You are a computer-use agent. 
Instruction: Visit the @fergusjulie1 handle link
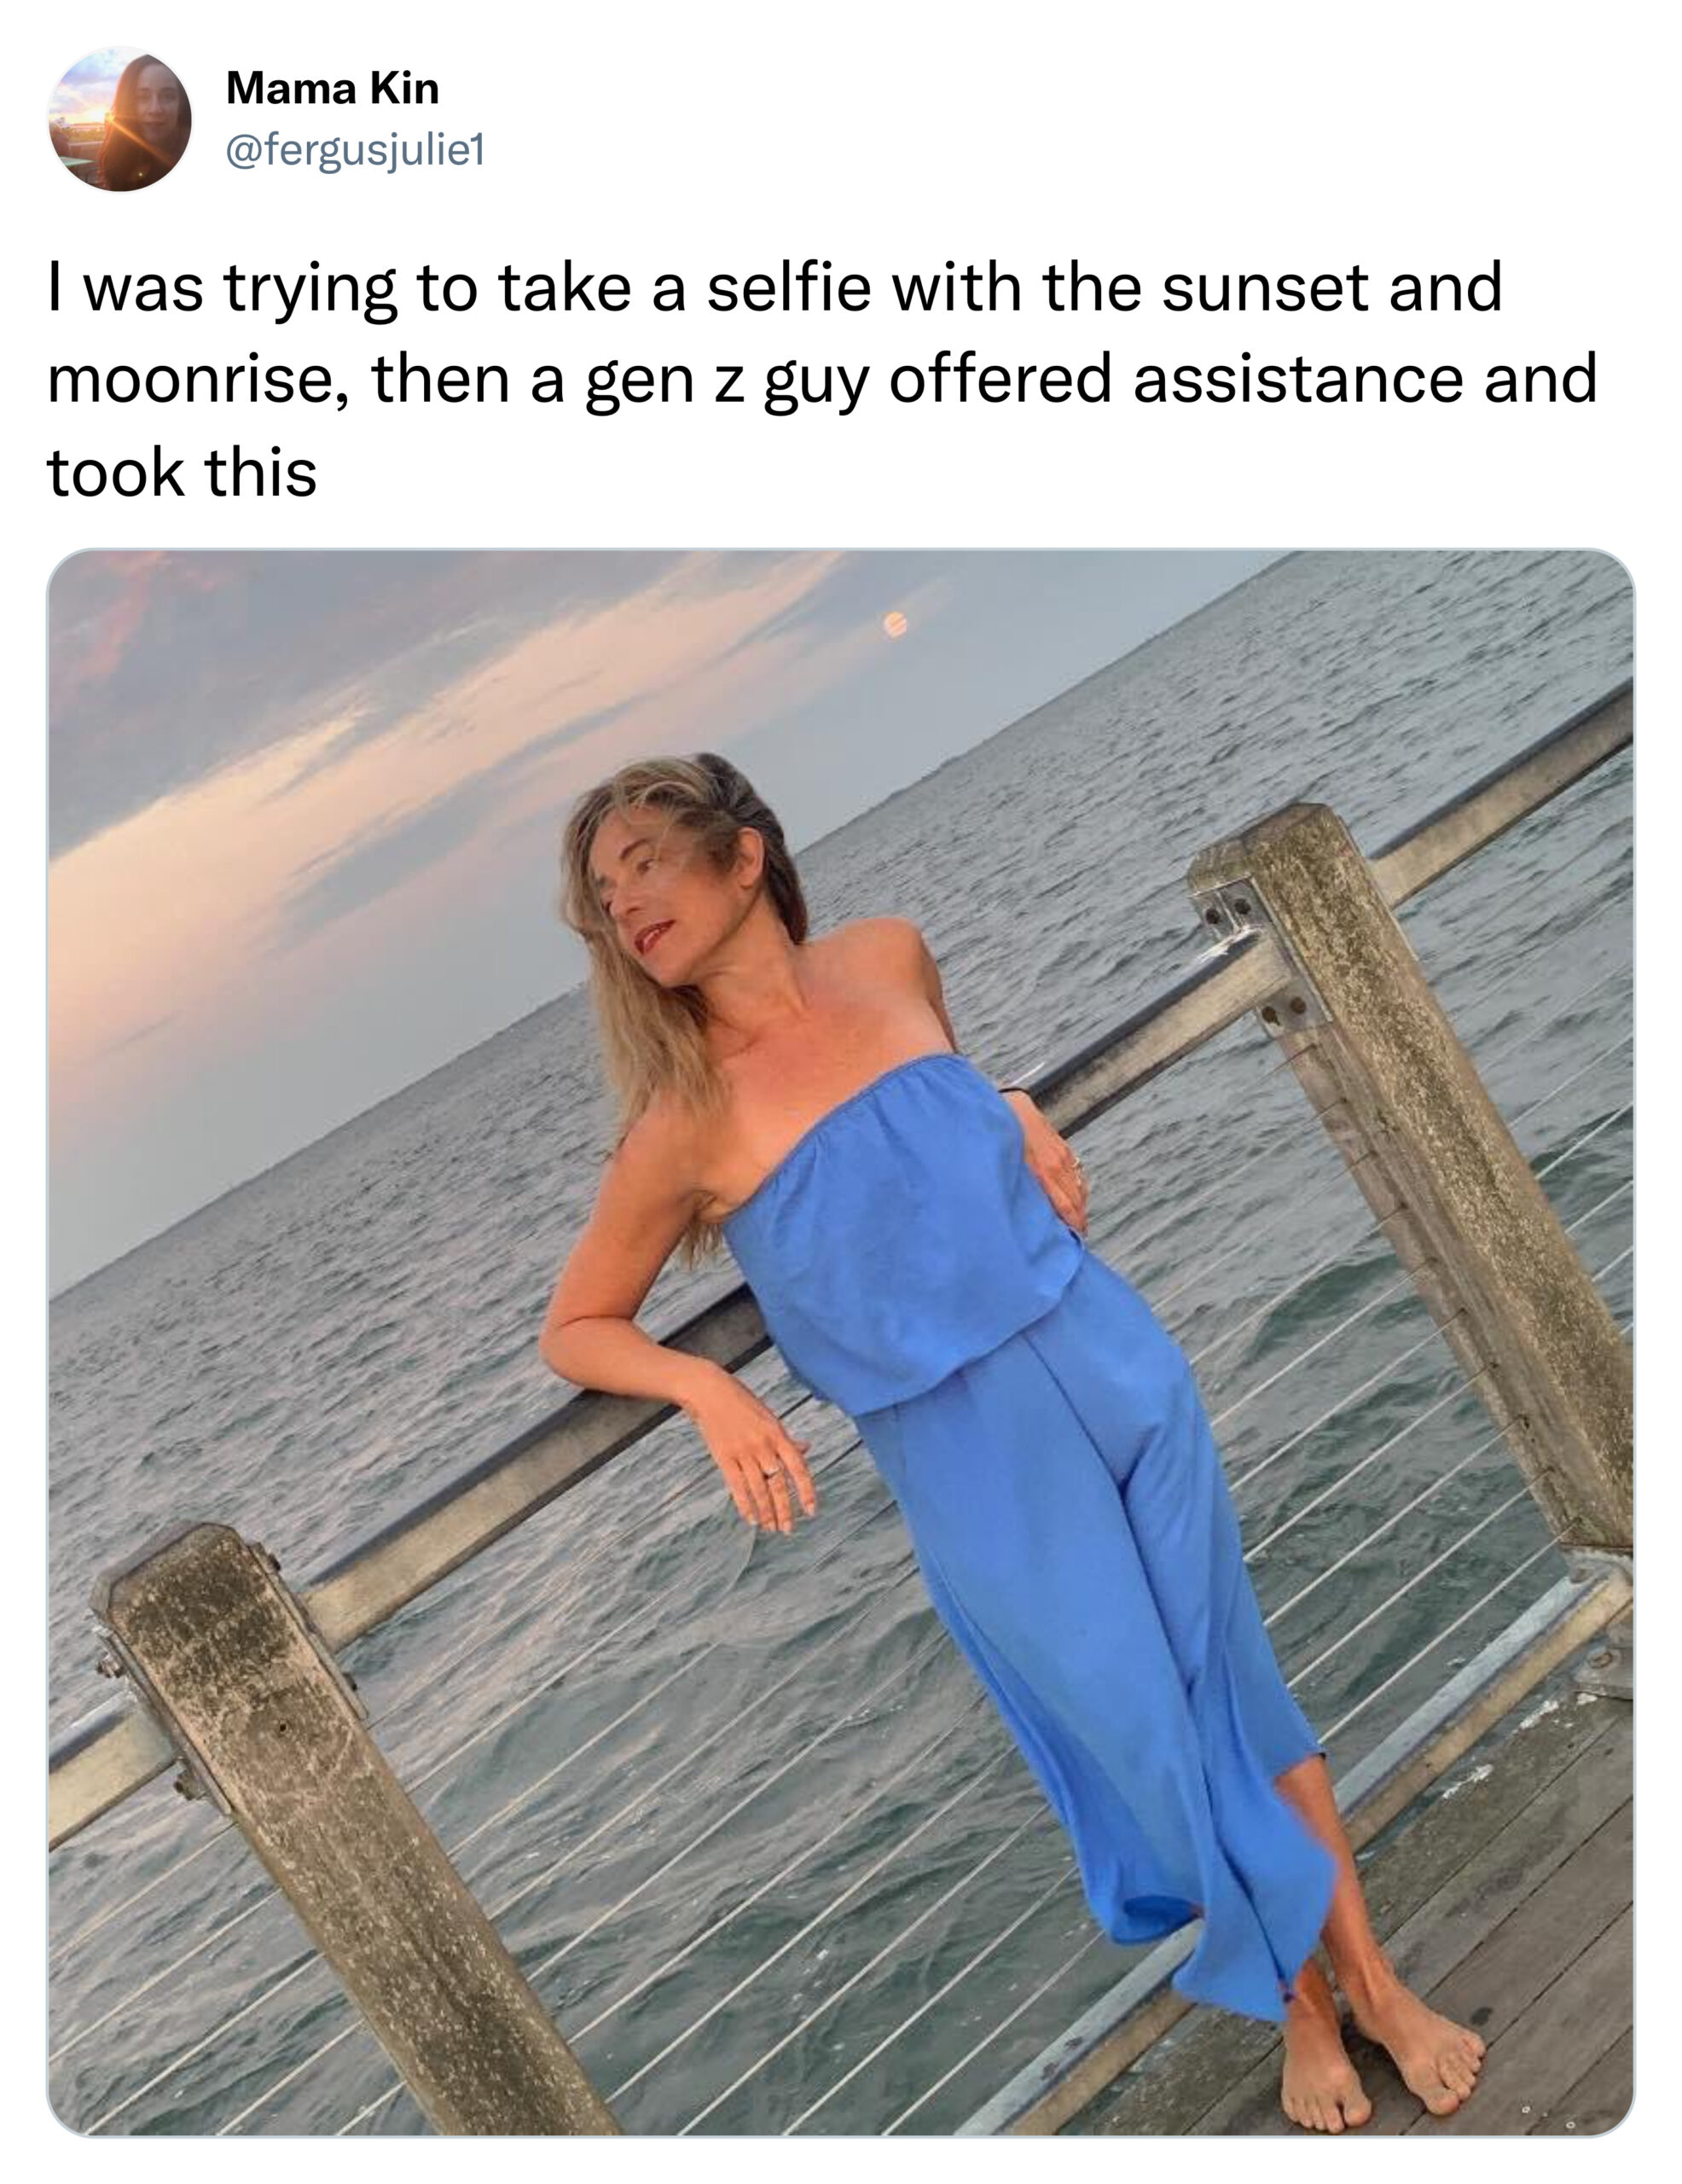click(355, 151)
